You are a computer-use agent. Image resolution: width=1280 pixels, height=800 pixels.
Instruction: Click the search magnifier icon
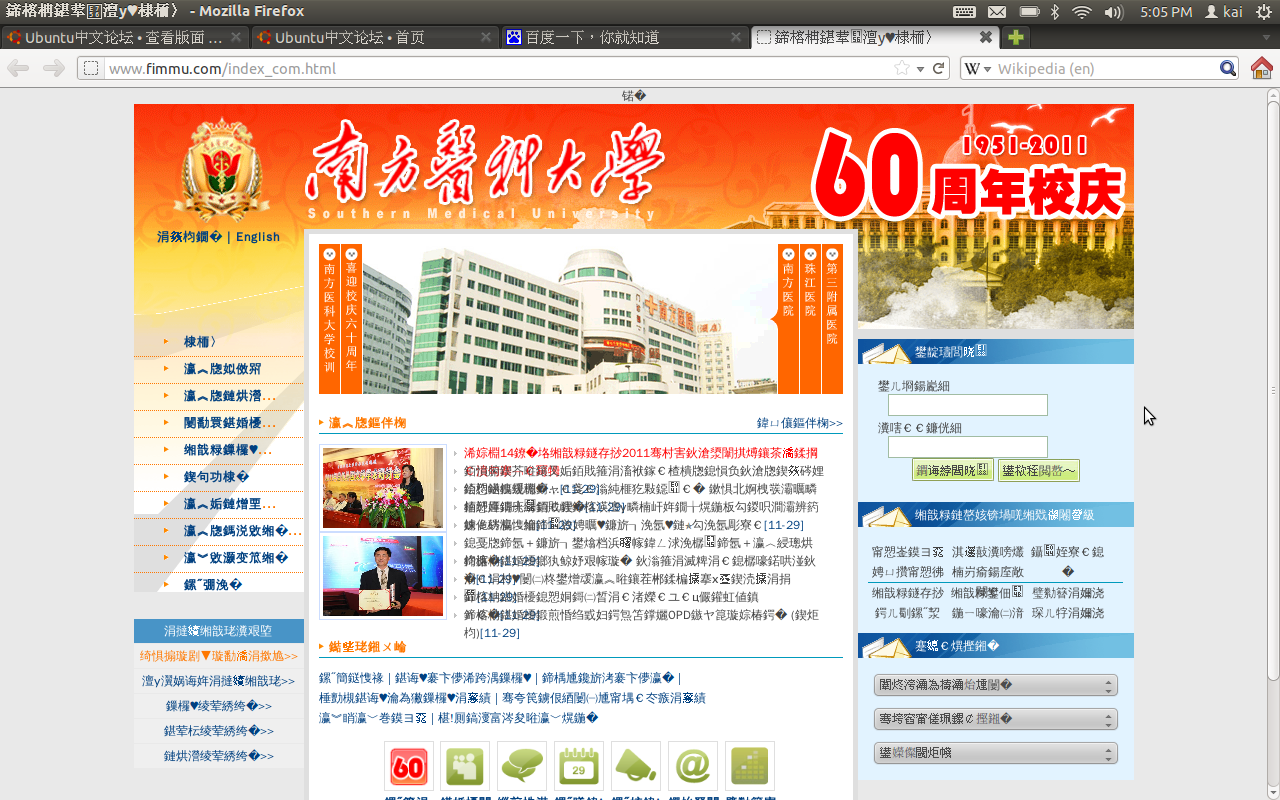click(1228, 68)
